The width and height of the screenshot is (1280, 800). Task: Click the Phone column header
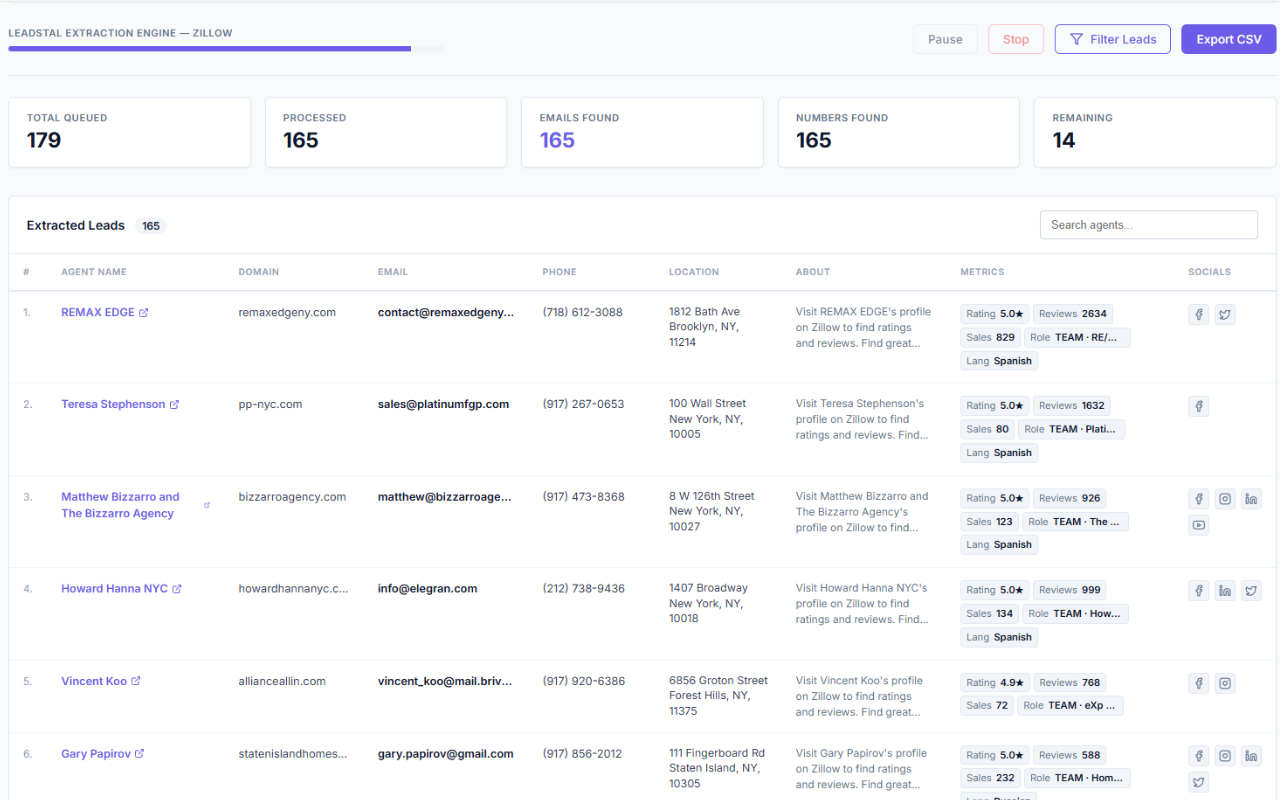[x=560, y=272]
